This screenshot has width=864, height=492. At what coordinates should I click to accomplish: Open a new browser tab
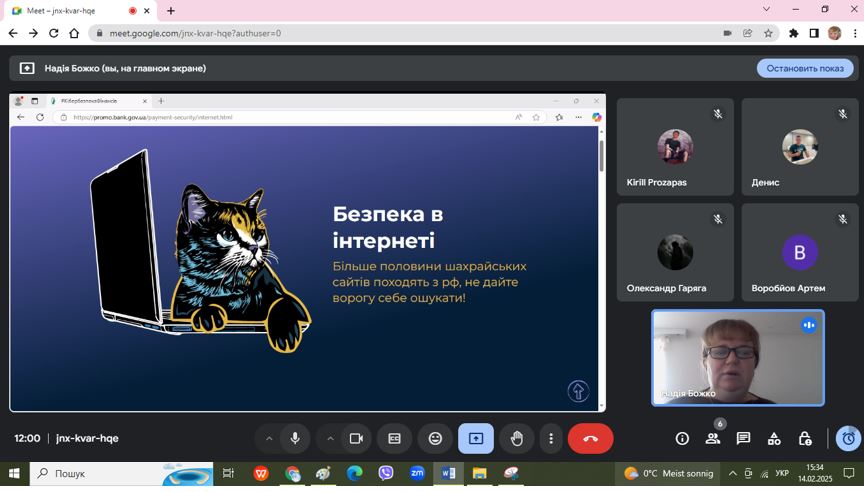tap(171, 10)
